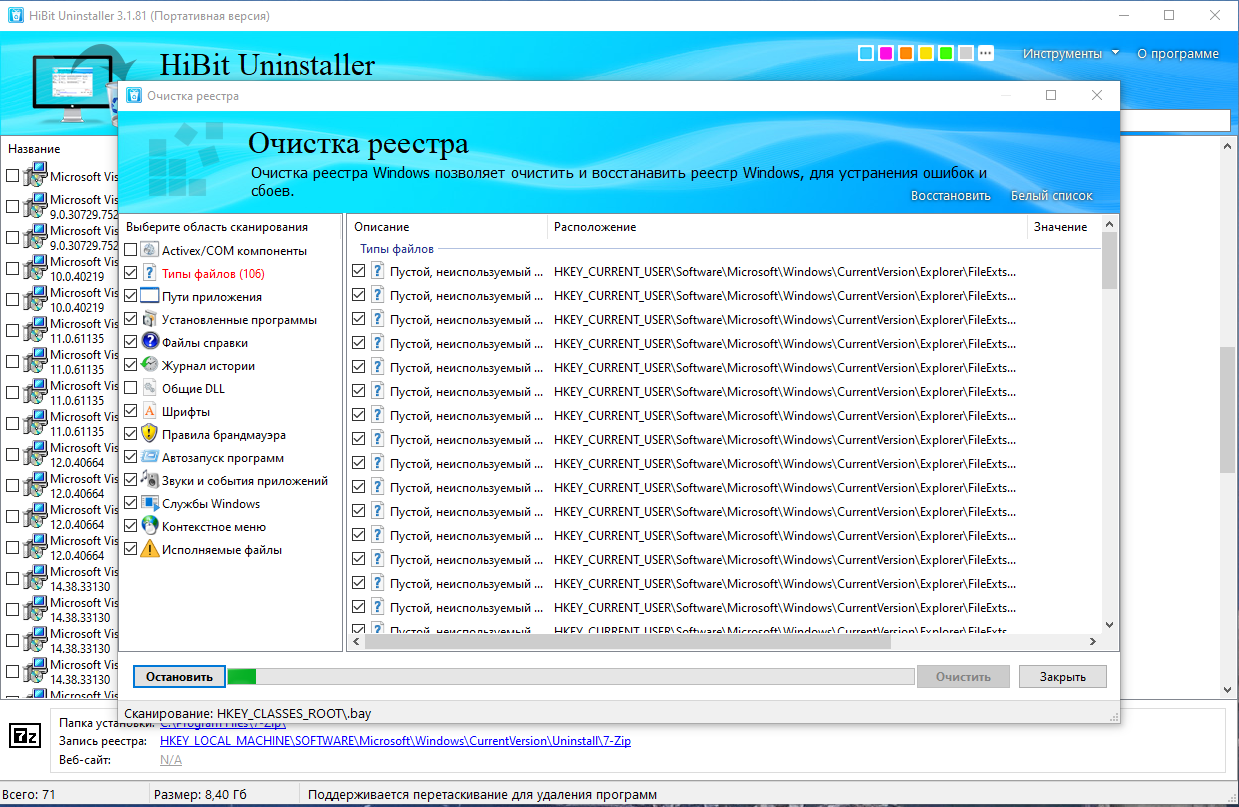1239x807 pixels.
Task: Open the 7-Zip registry Uninstall key link
Action: [395, 741]
